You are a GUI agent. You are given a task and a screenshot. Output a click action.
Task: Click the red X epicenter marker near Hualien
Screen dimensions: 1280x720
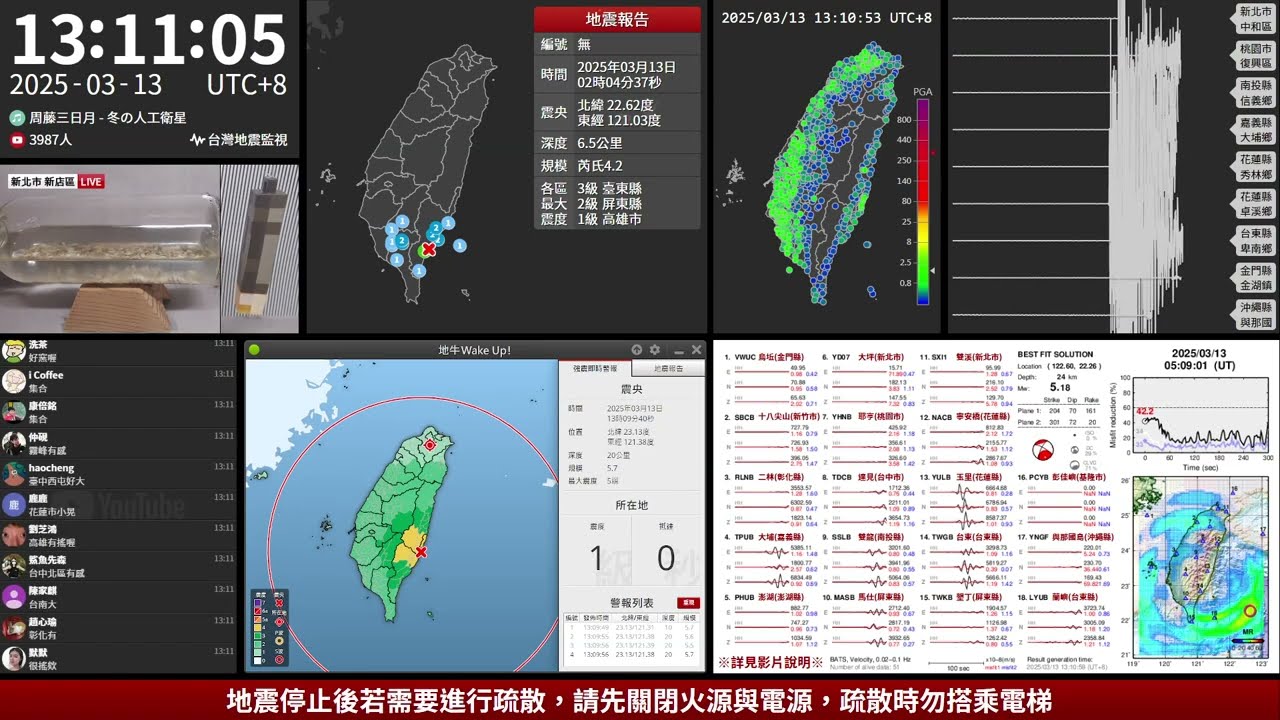click(x=422, y=552)
